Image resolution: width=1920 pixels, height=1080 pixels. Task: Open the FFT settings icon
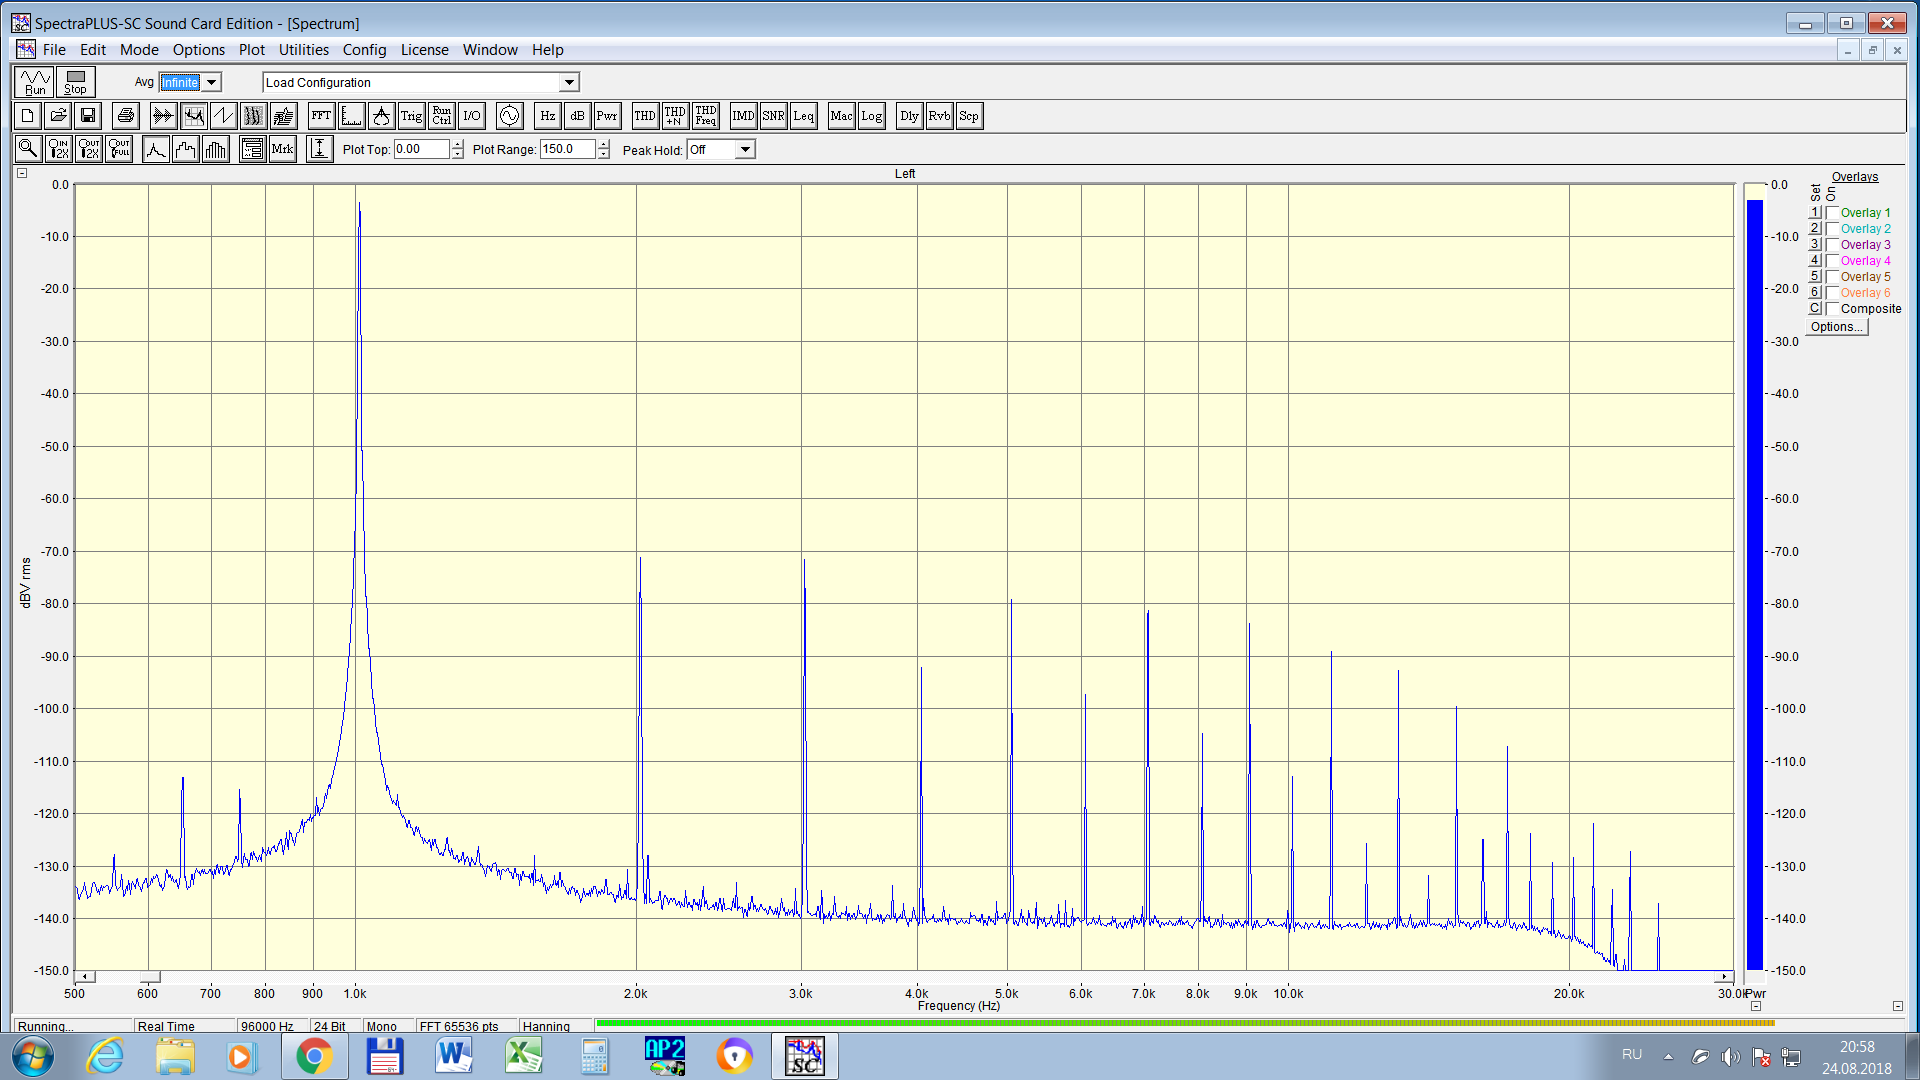(321, 116)
